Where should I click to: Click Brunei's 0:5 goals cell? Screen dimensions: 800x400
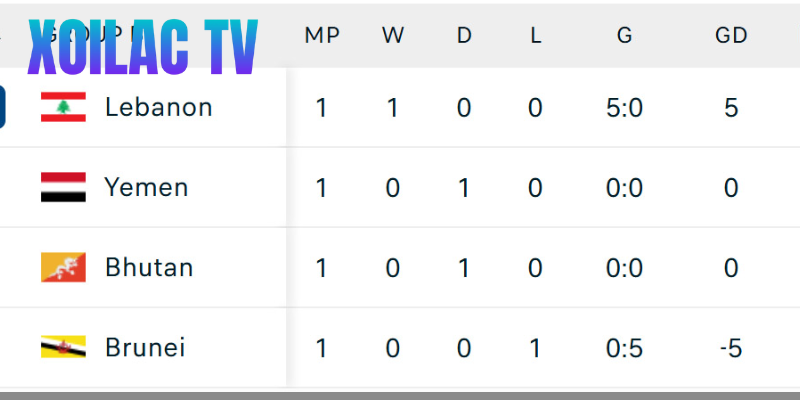click(624, 347)
